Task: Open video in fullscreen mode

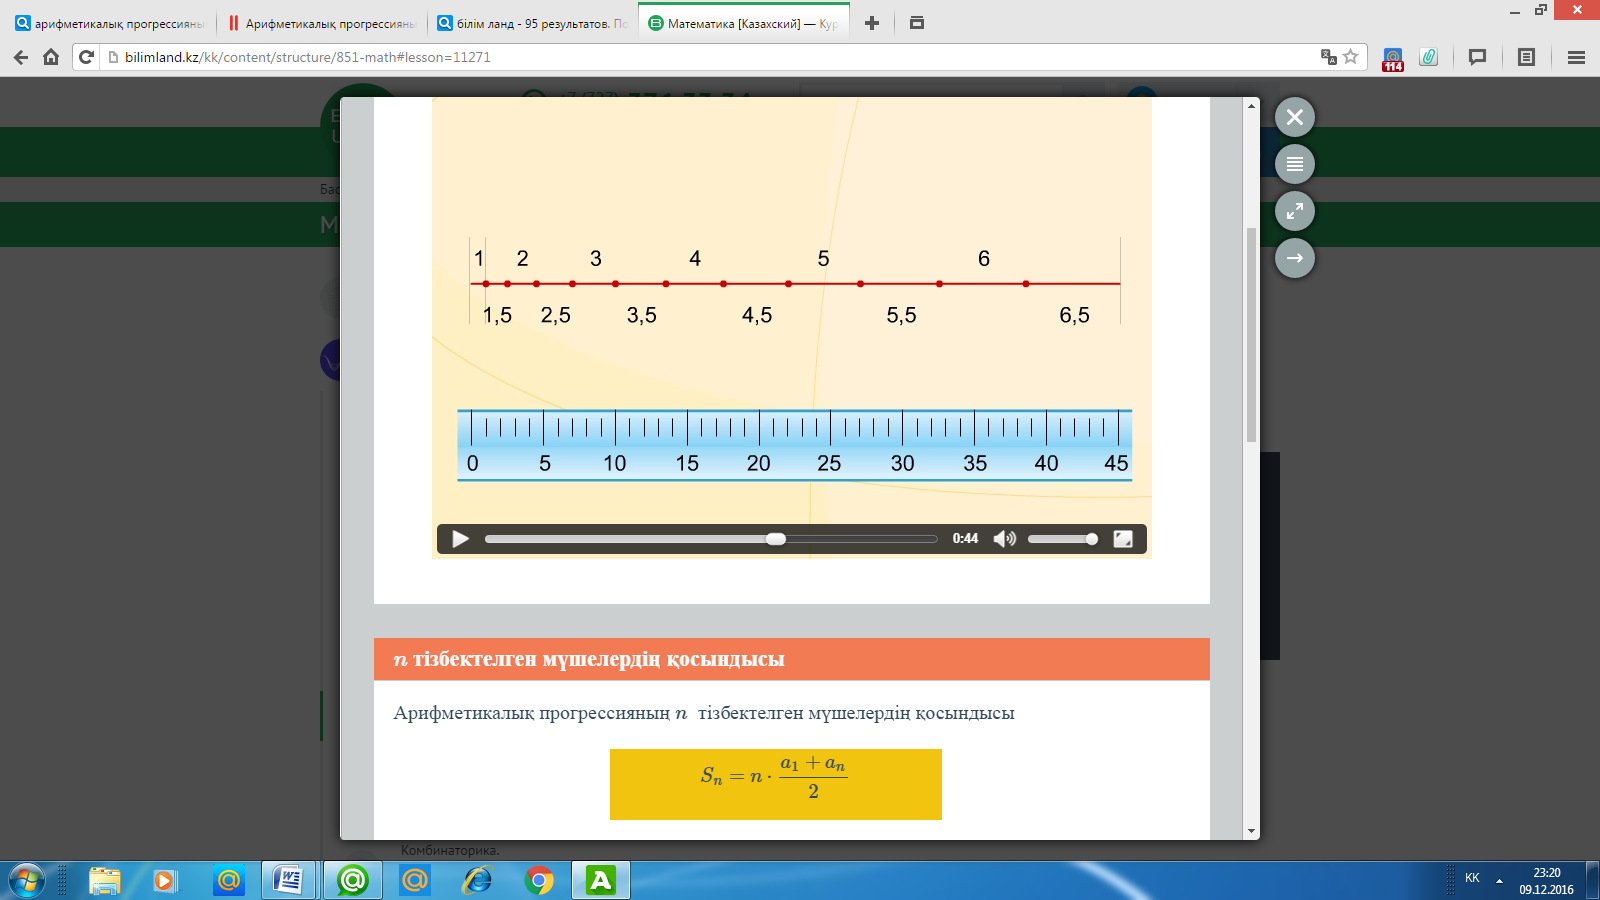Action: [x=1123, y=539]
